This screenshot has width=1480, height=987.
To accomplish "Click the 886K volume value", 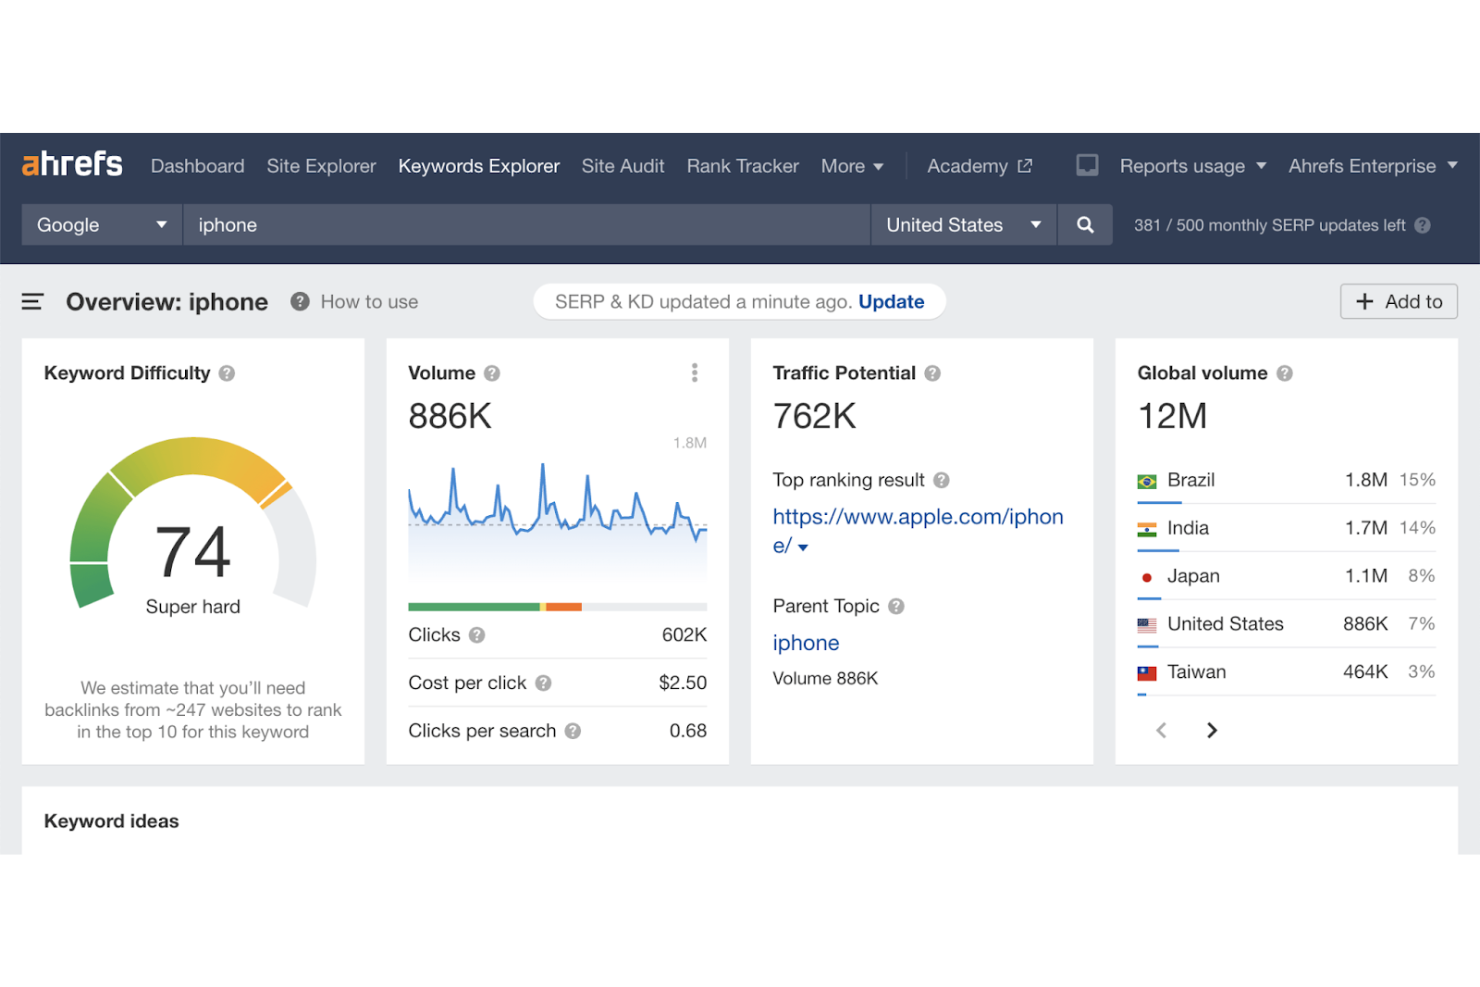I will 450,416.
